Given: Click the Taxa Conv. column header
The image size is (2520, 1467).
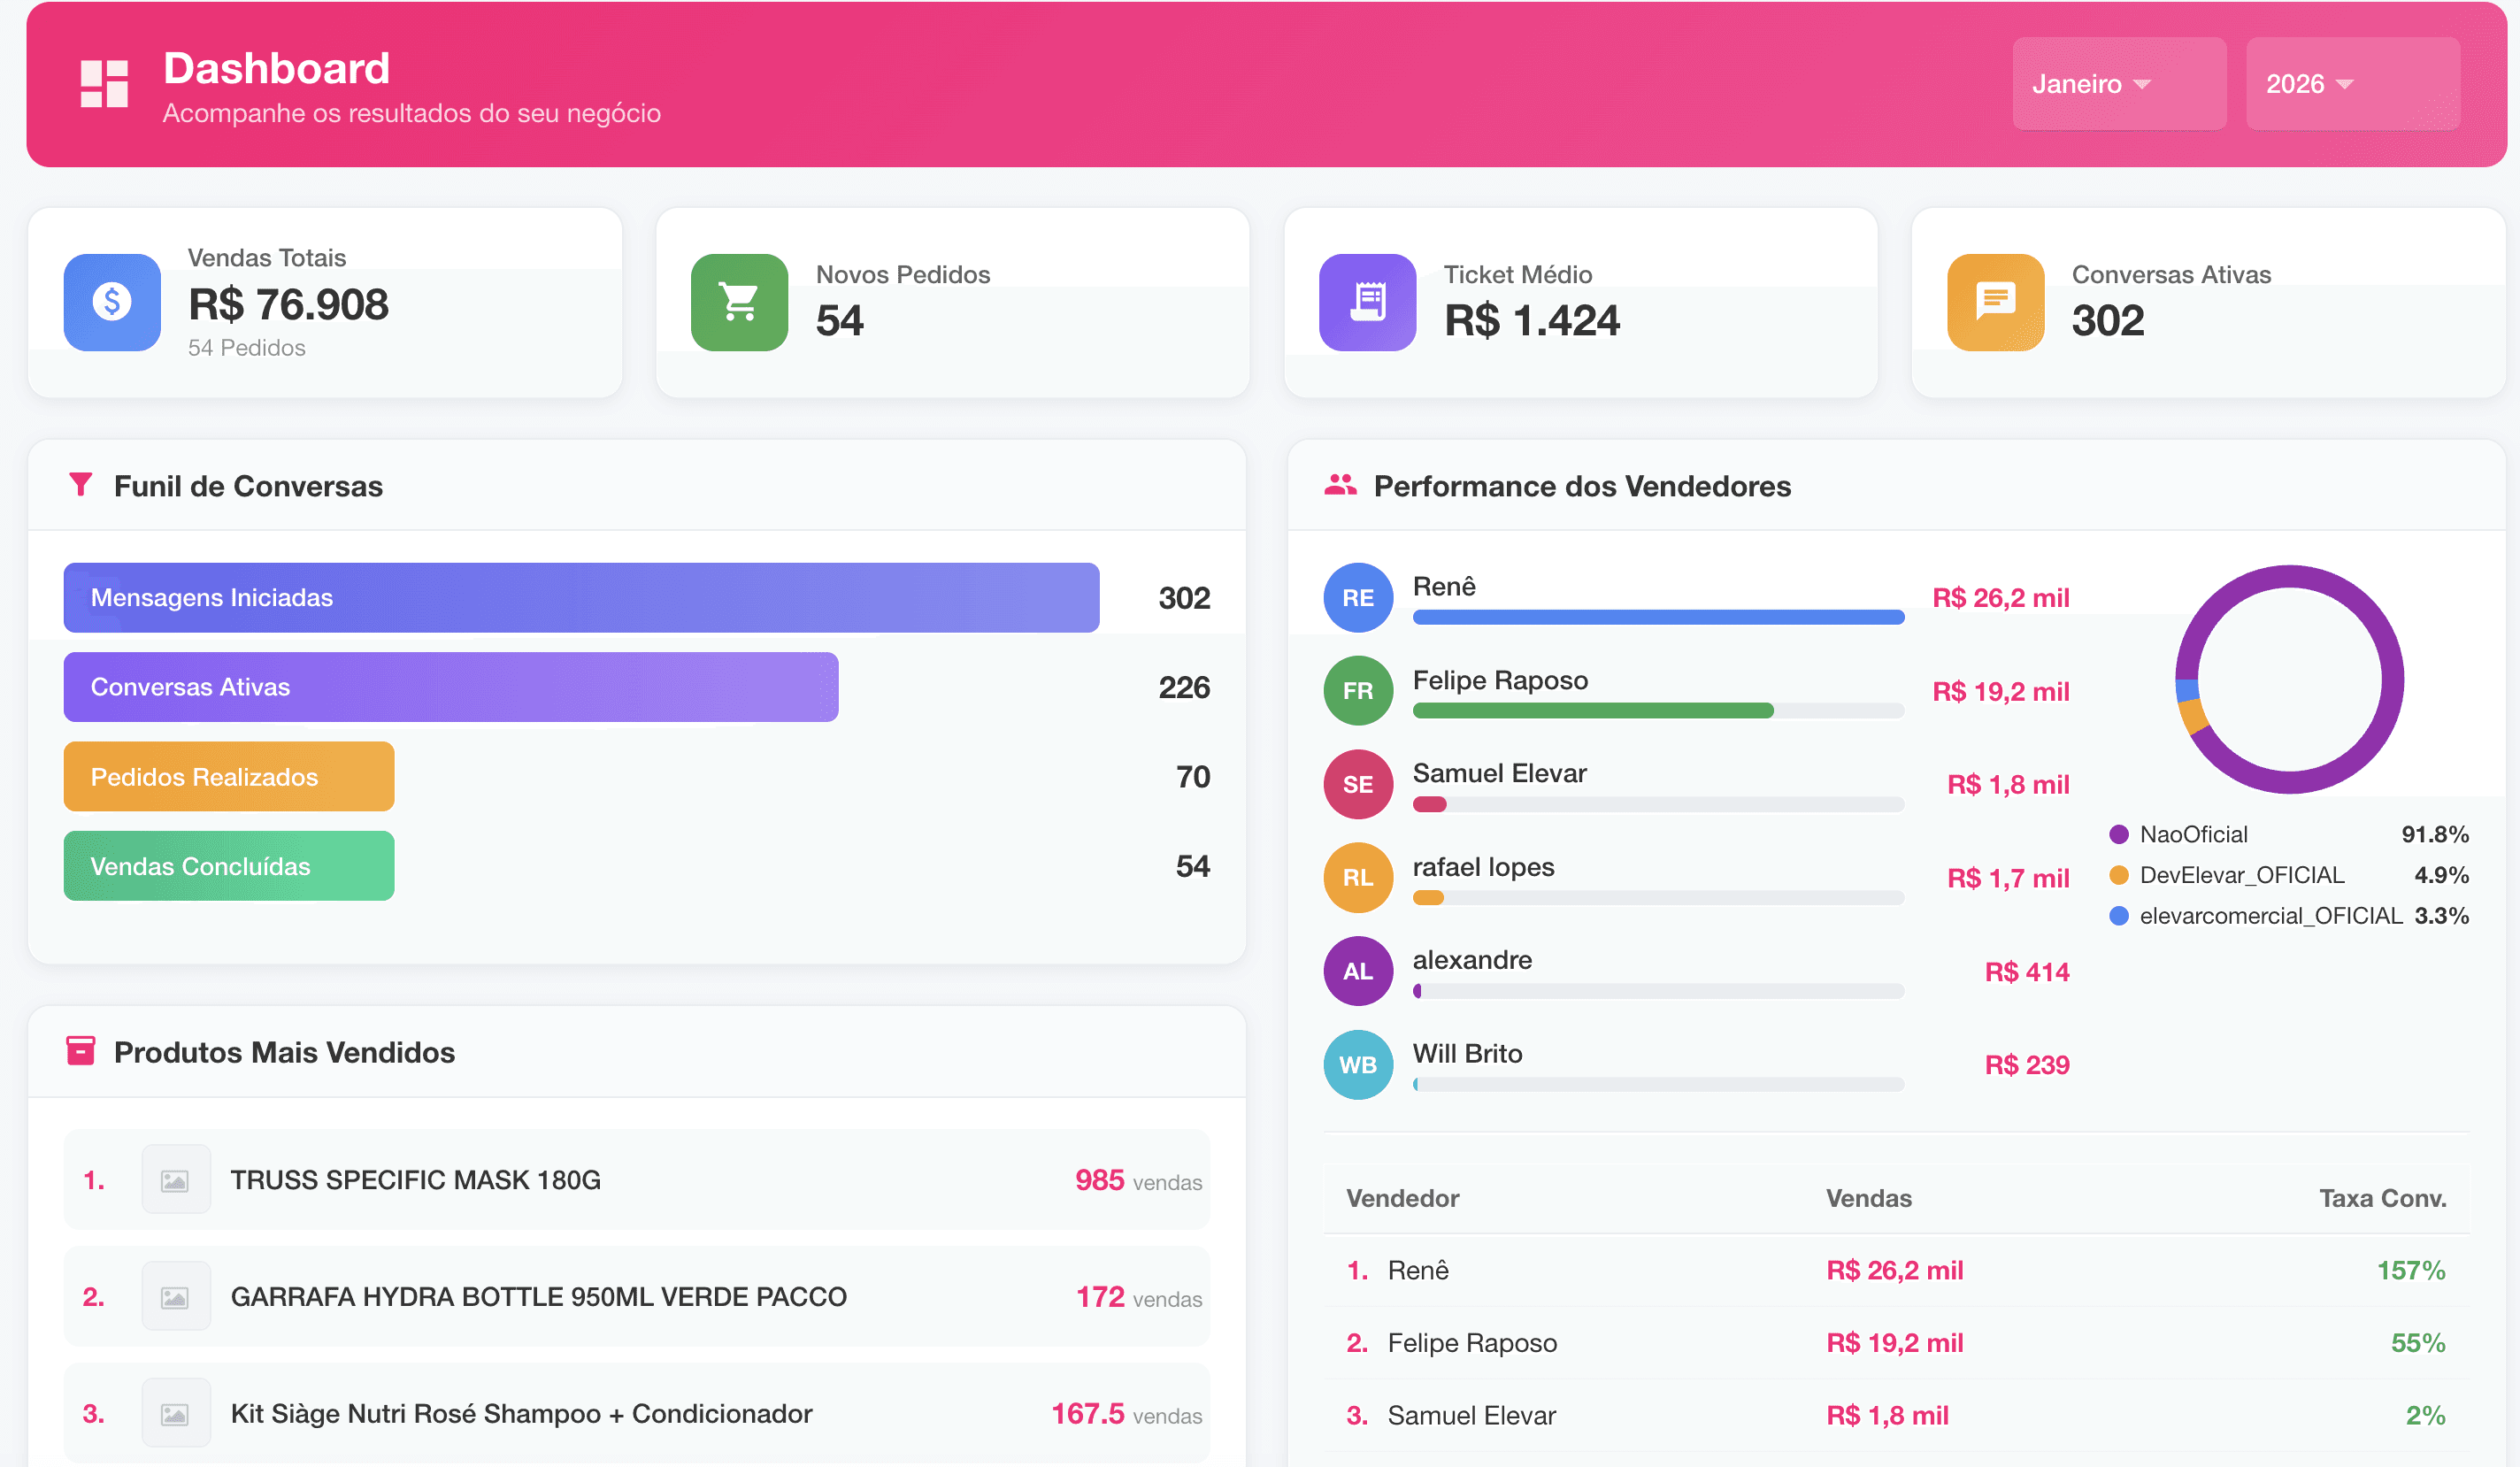Looking at the screenshot, I should tap(2382, 1198).
